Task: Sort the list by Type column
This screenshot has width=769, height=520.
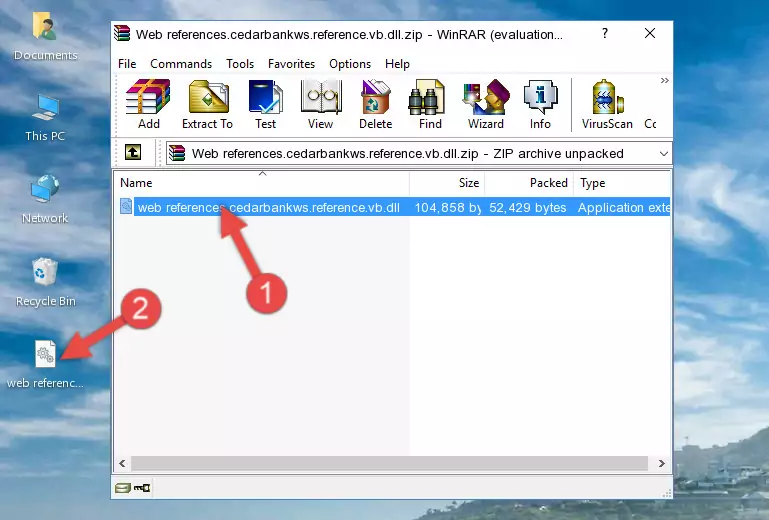Action: pyautogui.click(x=622, y=182)
